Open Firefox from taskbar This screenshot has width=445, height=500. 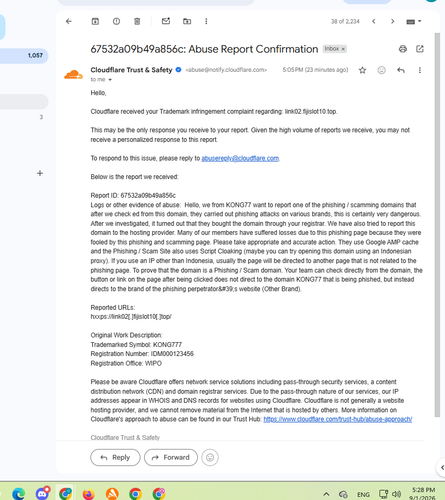point(89,494)
